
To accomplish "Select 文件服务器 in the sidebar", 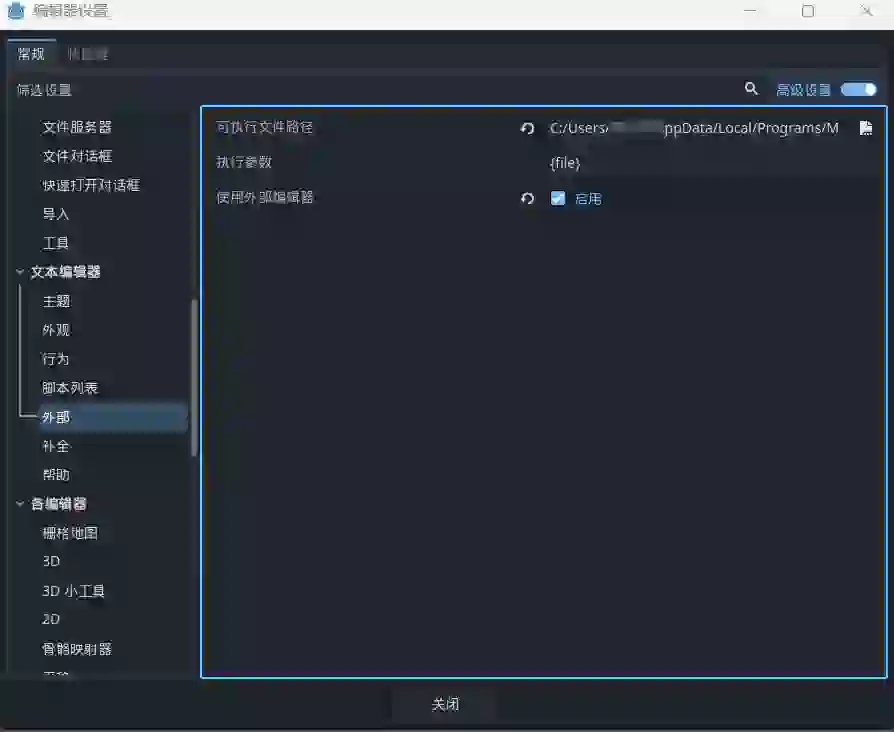I will tap(76, 127).
